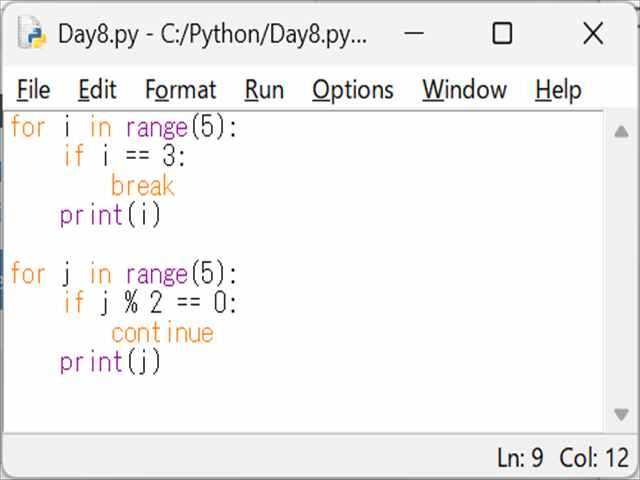
Task: Click the 'Ln: 9' status indicator
Action: point(520,457)
